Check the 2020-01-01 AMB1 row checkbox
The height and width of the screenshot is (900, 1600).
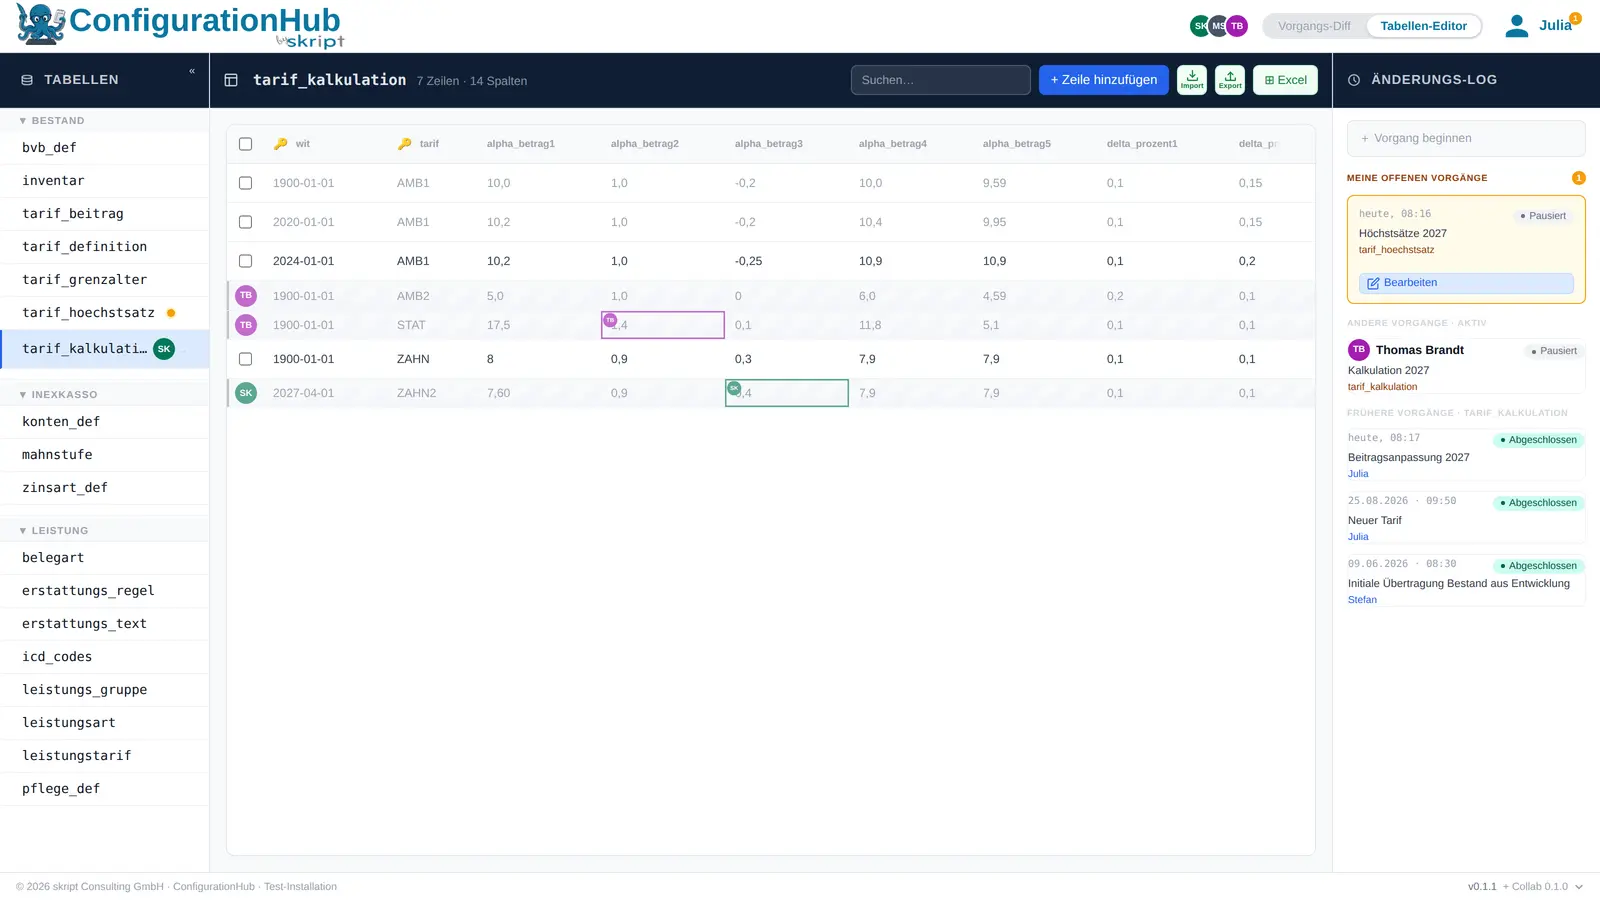[x=245, y=222]
